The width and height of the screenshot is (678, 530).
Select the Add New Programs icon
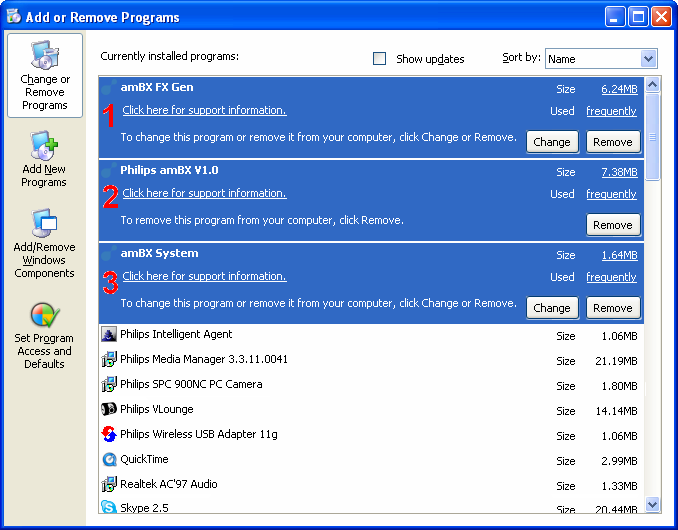(x=44, y=145)
